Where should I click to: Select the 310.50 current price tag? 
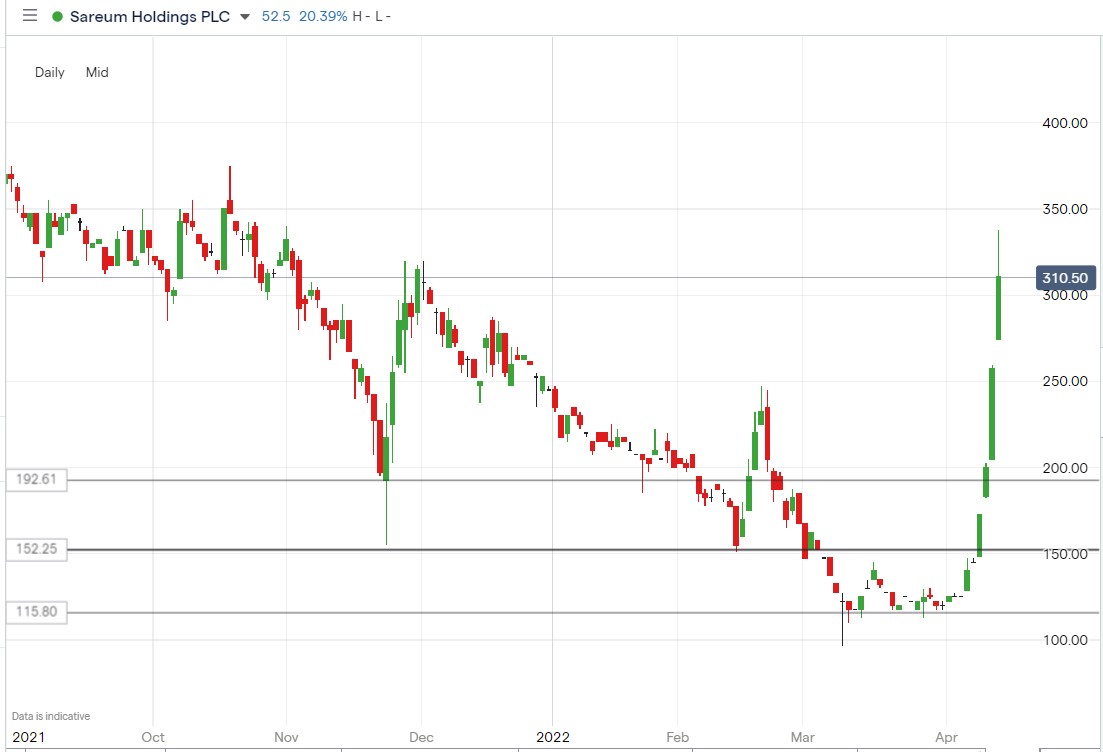(1064, 277)
